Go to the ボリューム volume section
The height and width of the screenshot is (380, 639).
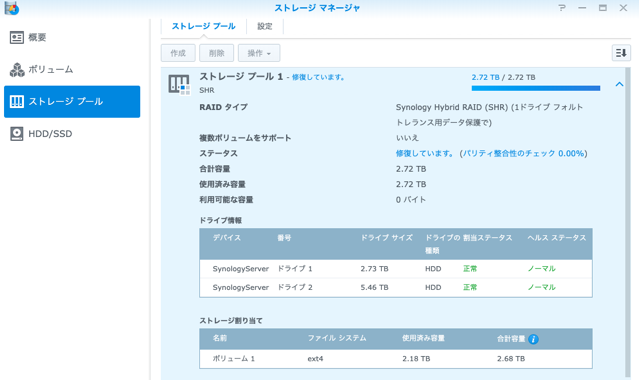pyautogui.click(x=72, y=69)
